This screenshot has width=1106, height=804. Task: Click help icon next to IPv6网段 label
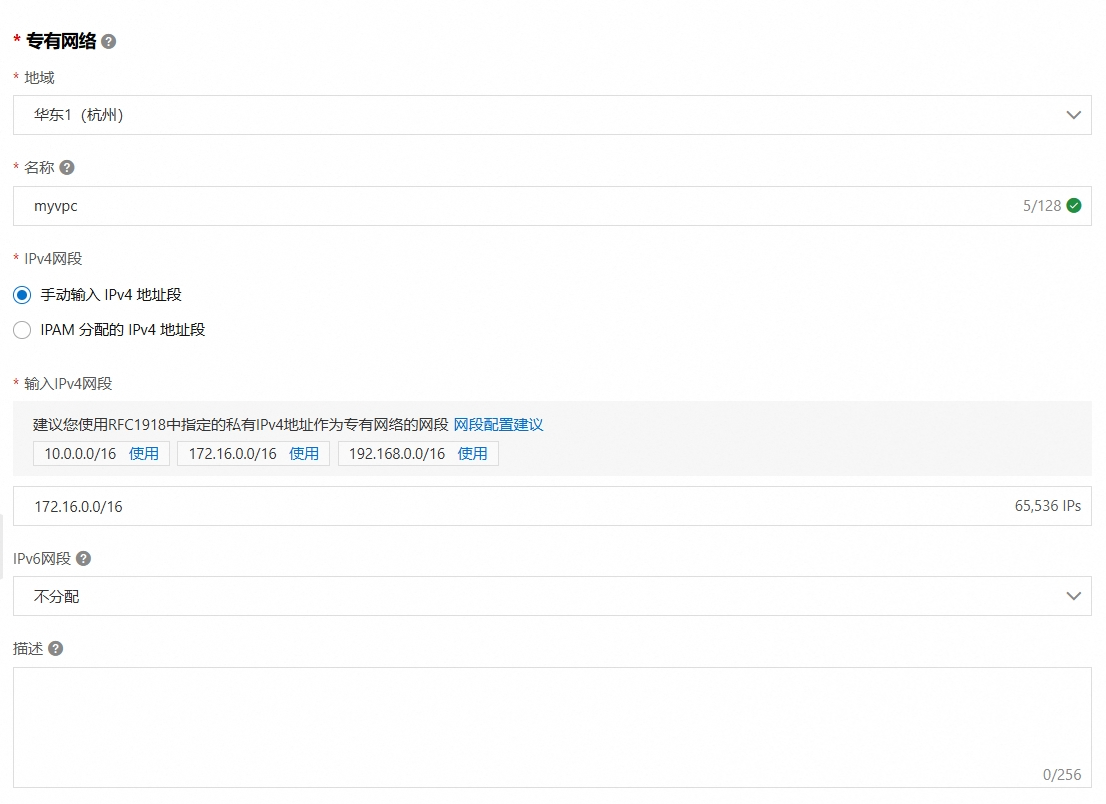pyautogui.click(x=84, y=558)
